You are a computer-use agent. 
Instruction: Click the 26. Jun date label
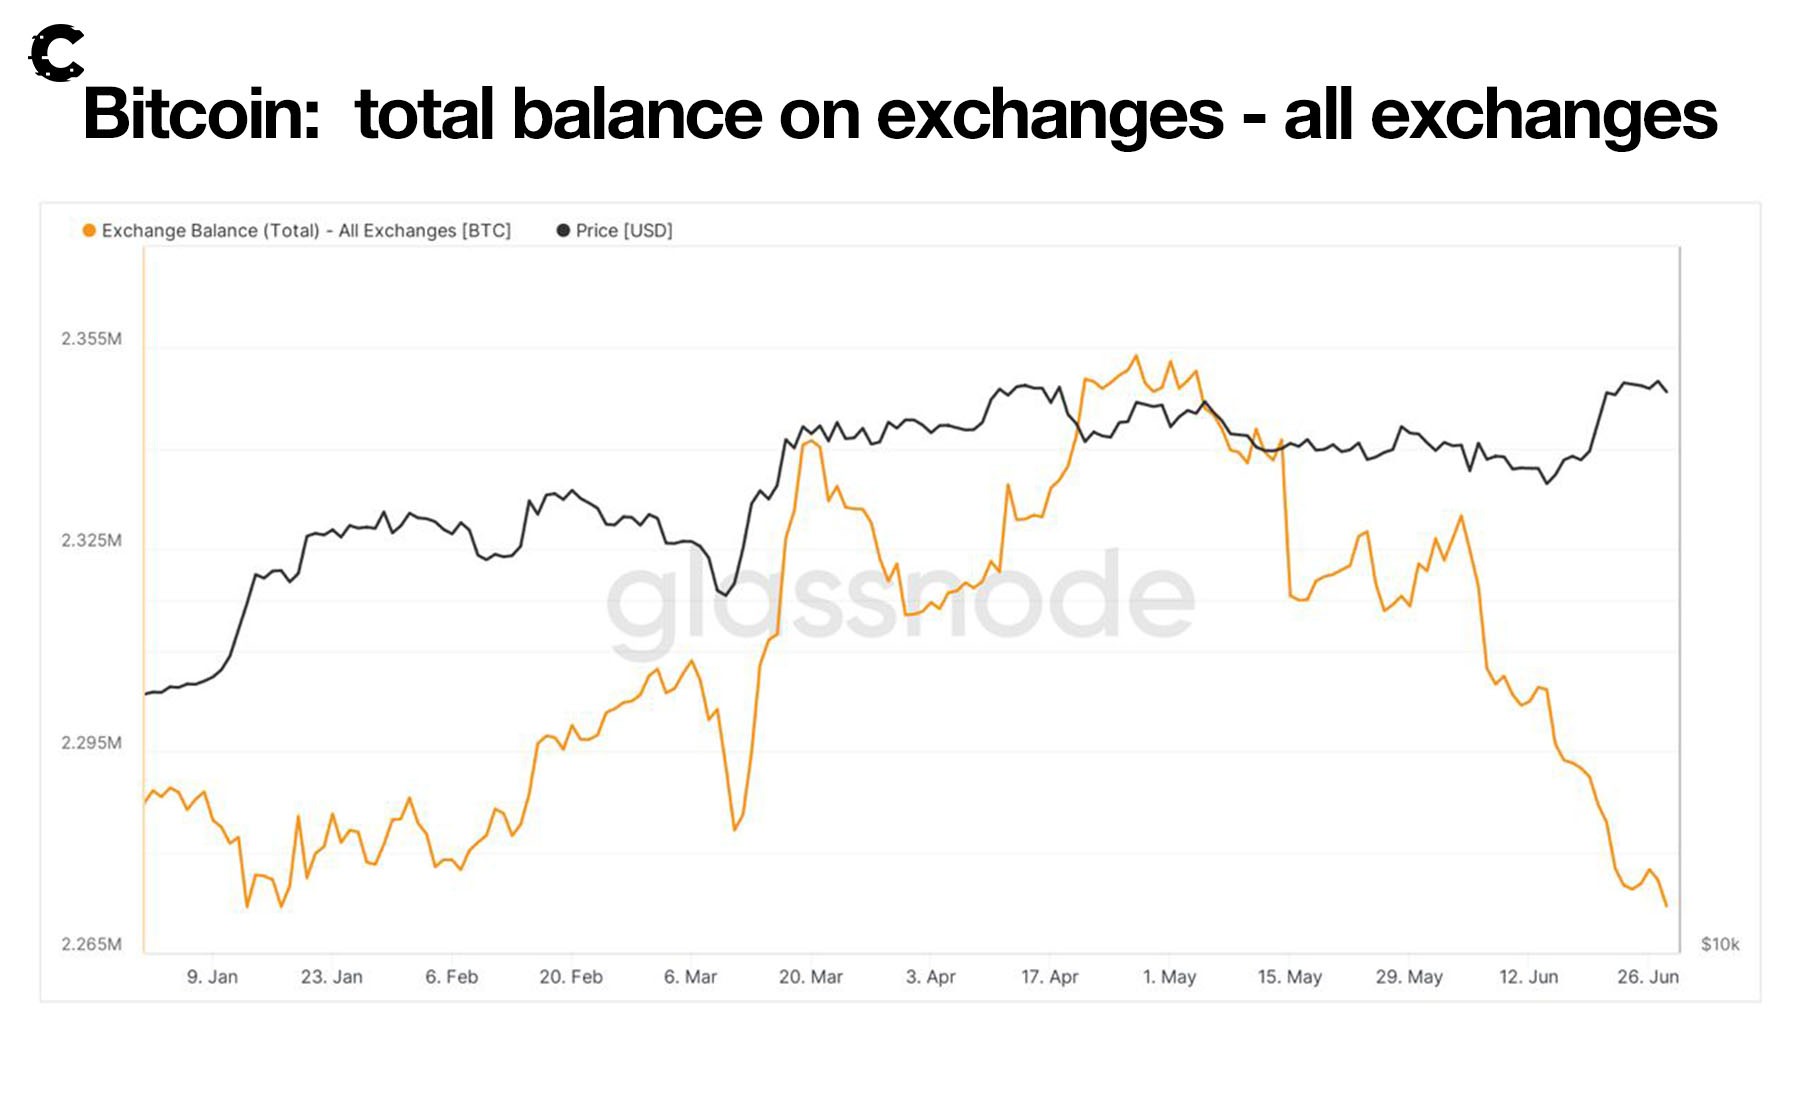(1648, 977)
